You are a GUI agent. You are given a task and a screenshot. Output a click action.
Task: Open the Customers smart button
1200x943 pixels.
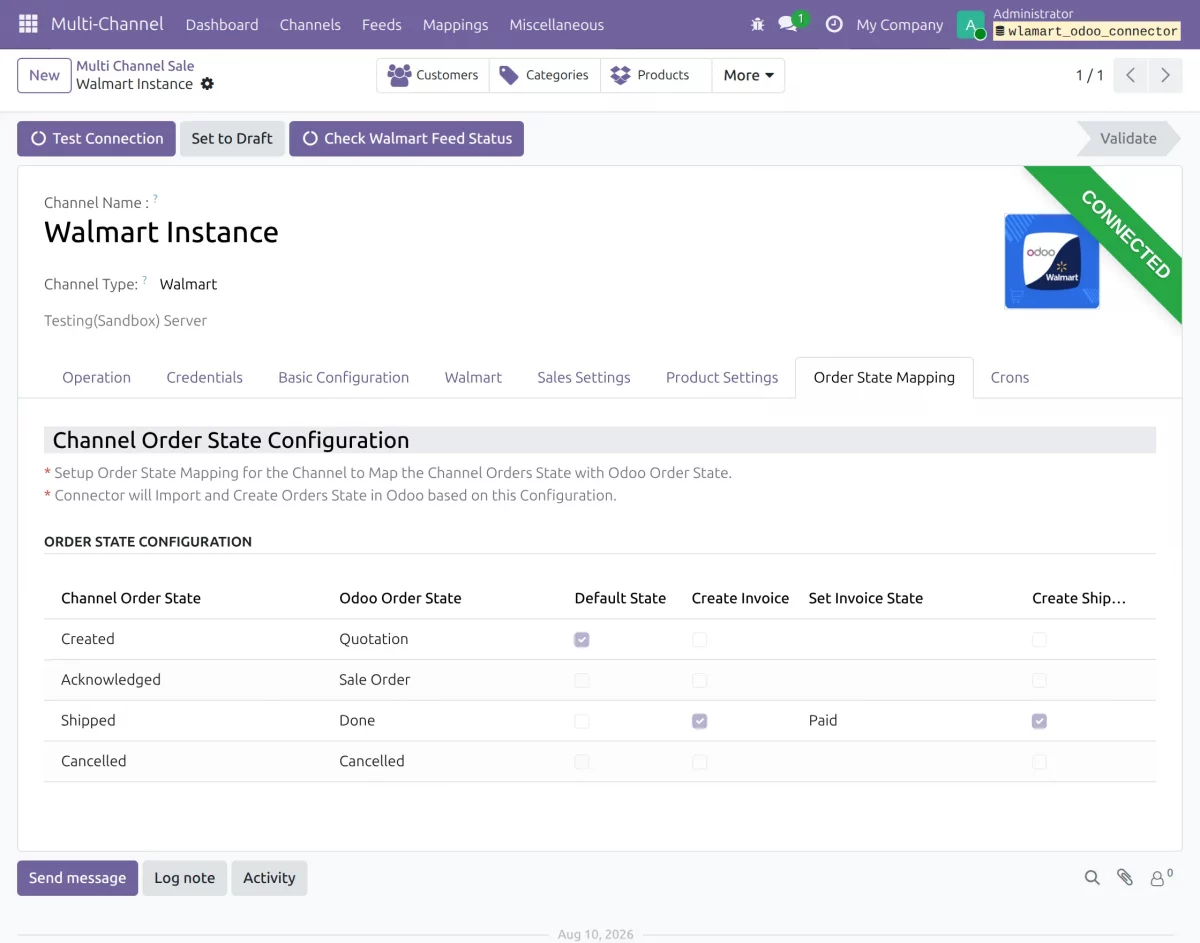pos(433,75)
